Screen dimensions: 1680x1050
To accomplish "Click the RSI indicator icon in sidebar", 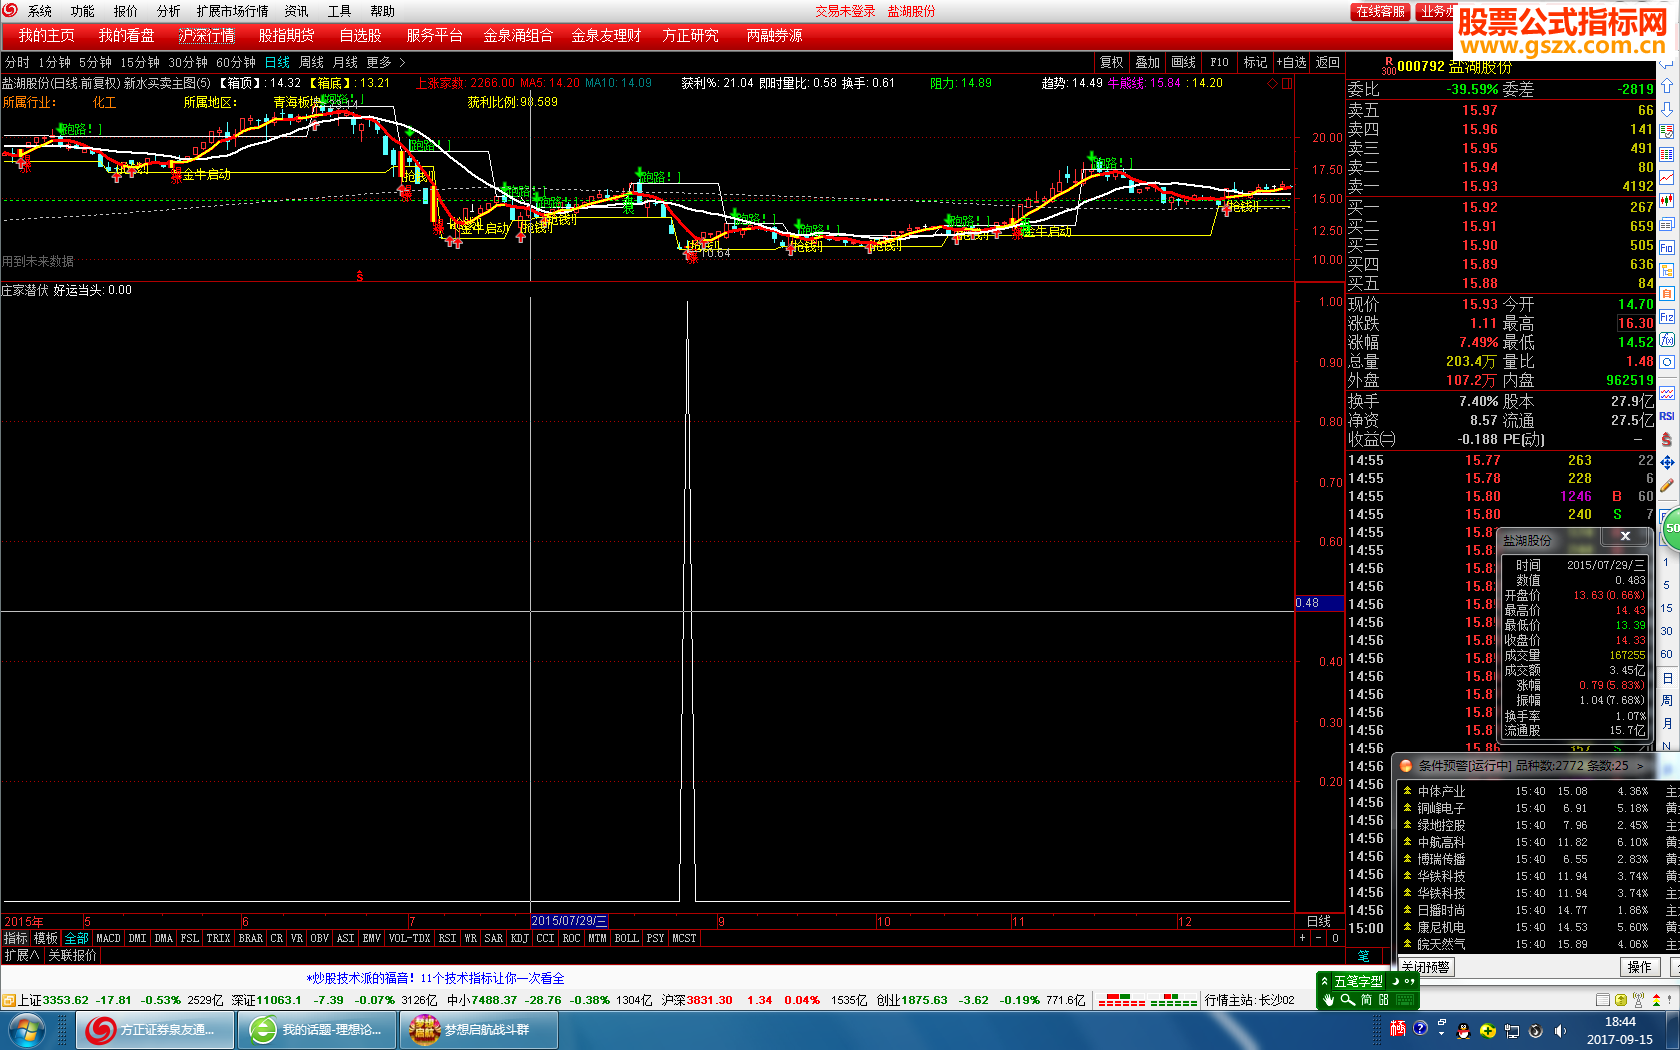I will pyautogui.click(x=1667, y=416).
